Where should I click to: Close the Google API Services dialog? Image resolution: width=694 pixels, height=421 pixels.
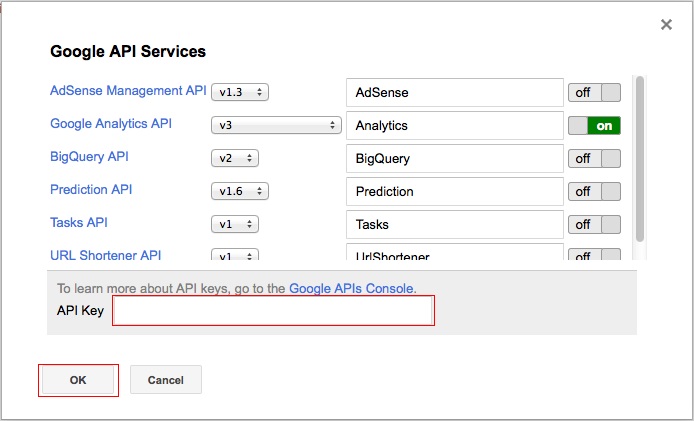[666, 24]
